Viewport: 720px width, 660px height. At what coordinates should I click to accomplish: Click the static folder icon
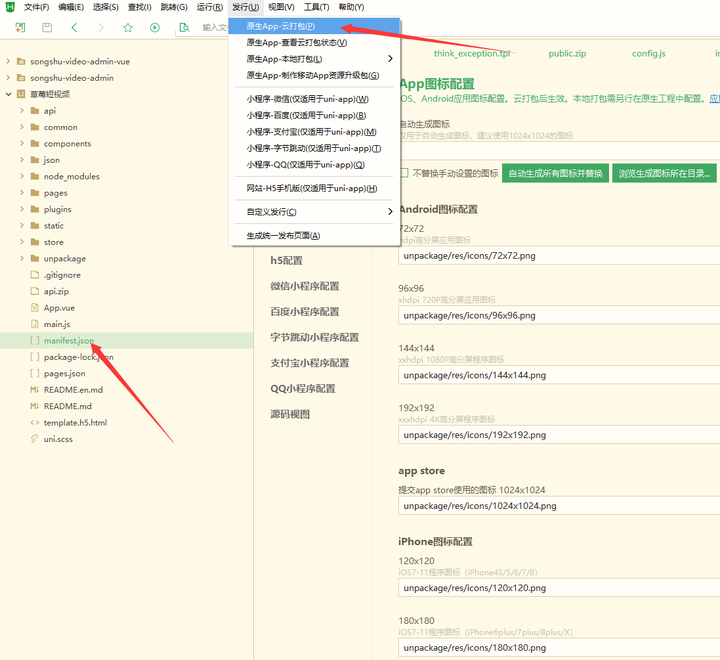34,226
